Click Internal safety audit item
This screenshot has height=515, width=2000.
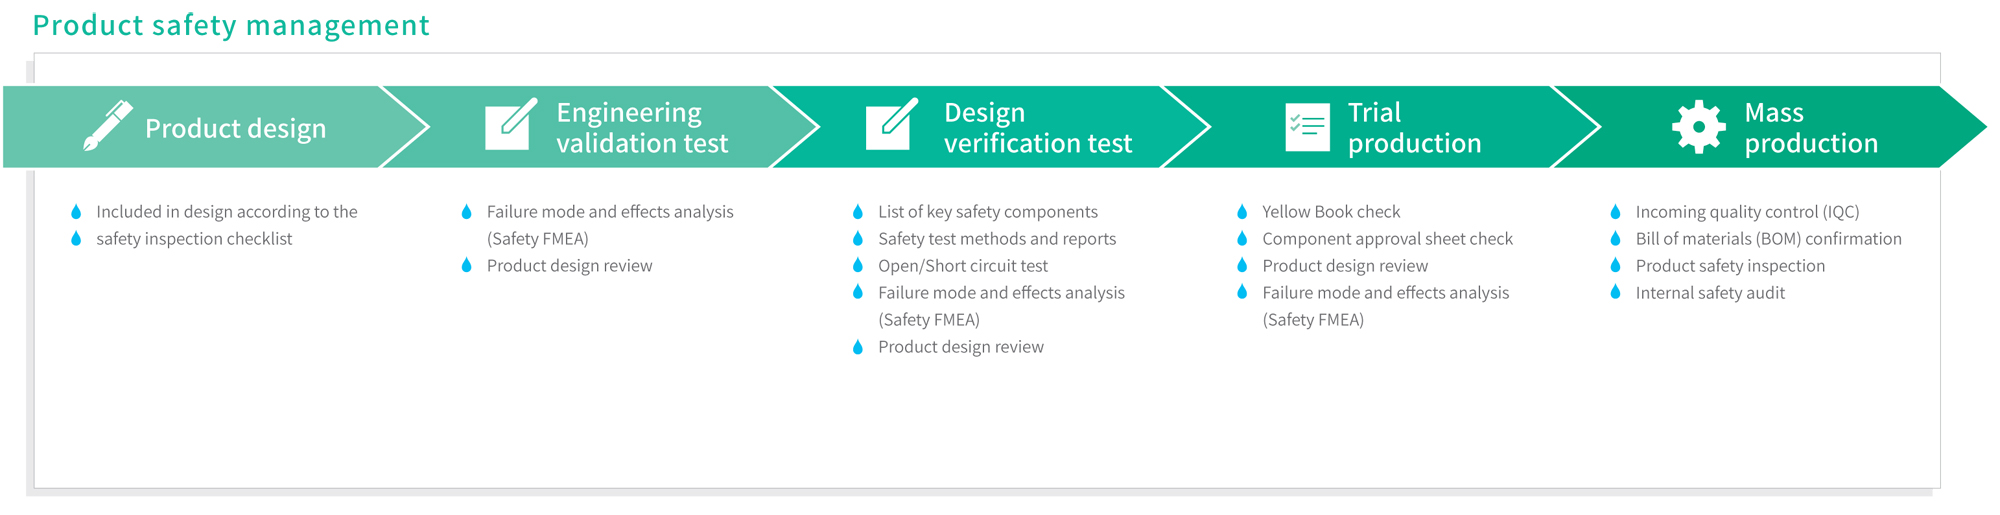tap(1710, 293)
